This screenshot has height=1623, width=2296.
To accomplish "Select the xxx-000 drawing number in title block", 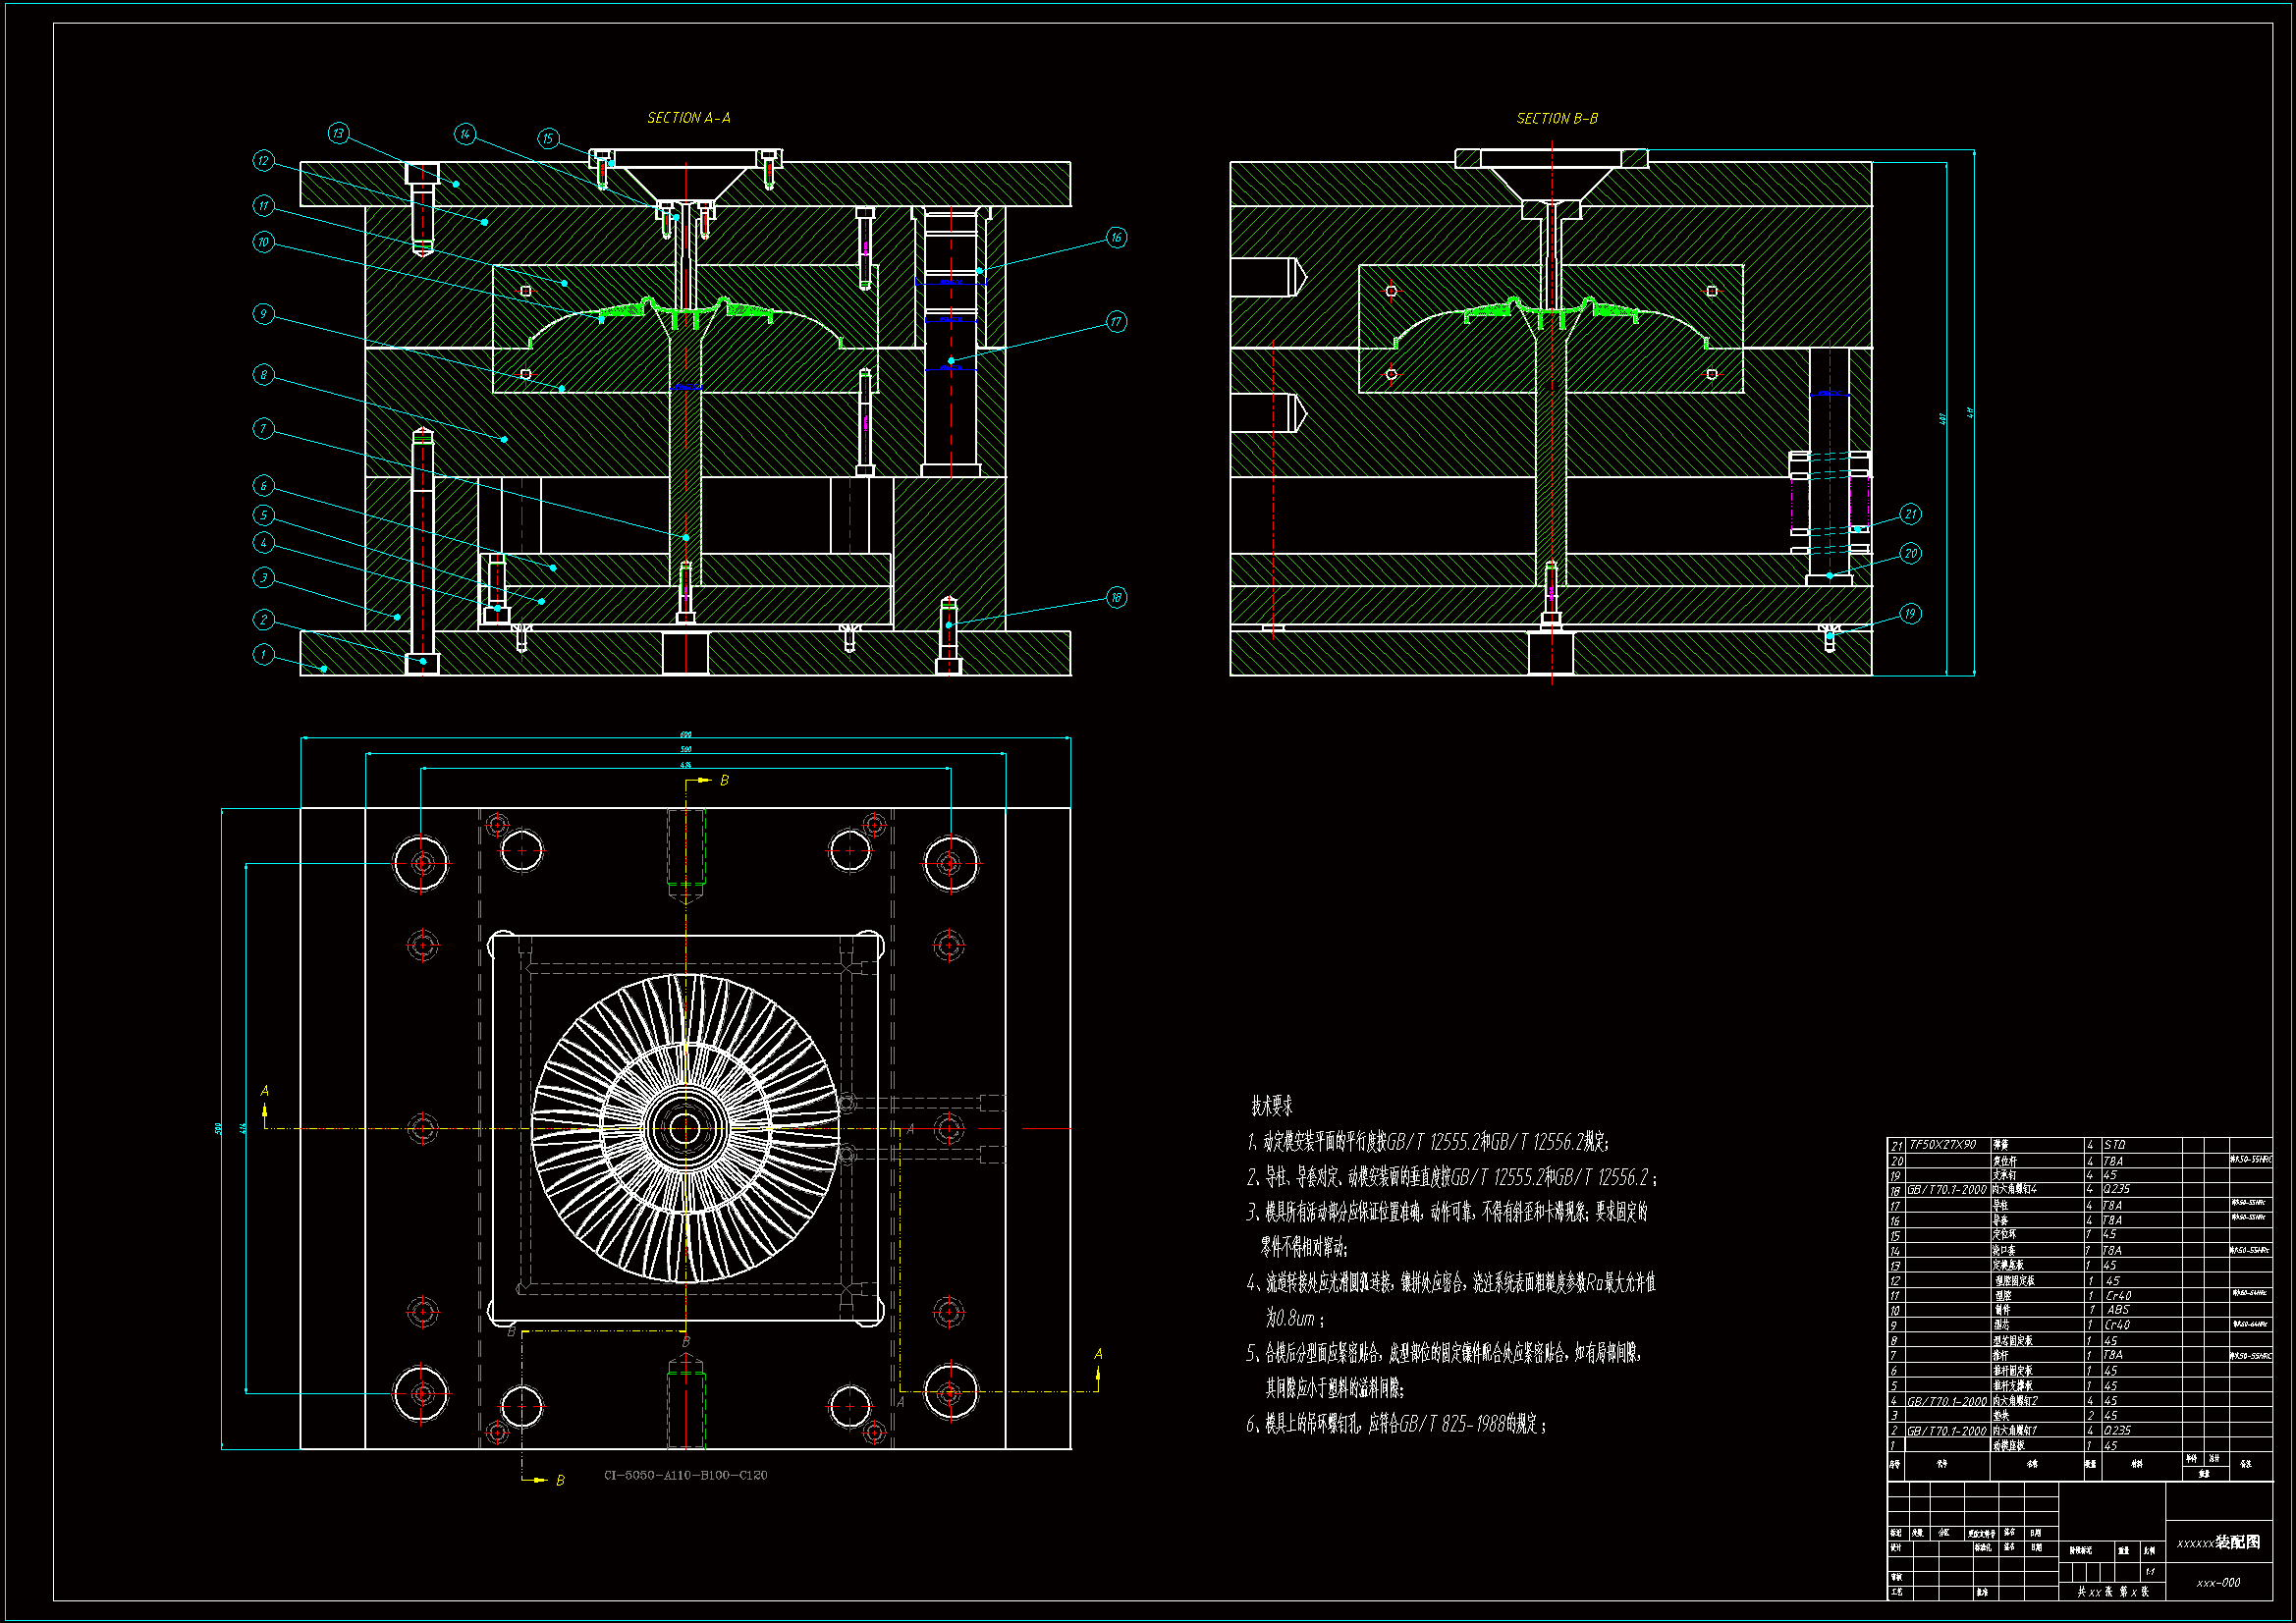I will pos(2218,1583).
